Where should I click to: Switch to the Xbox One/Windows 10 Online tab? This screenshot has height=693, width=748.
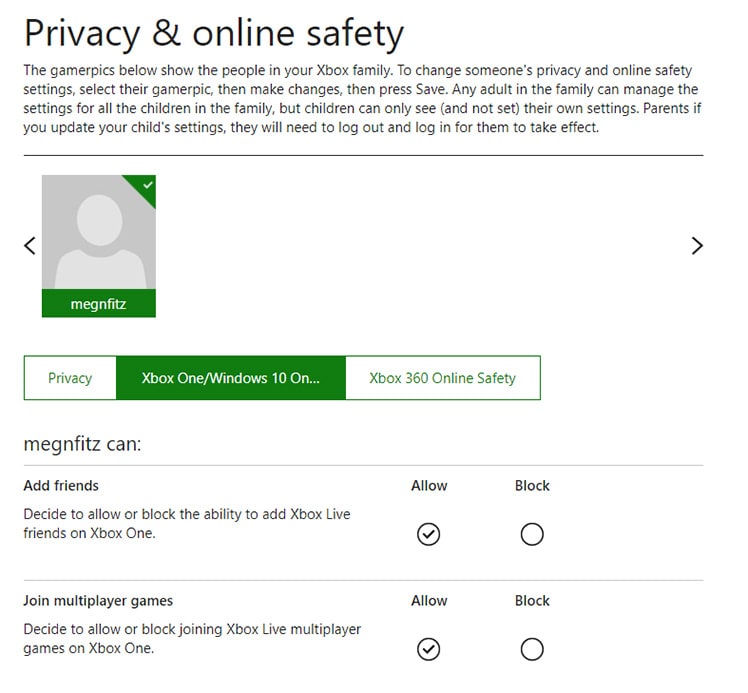coord(231,378)
